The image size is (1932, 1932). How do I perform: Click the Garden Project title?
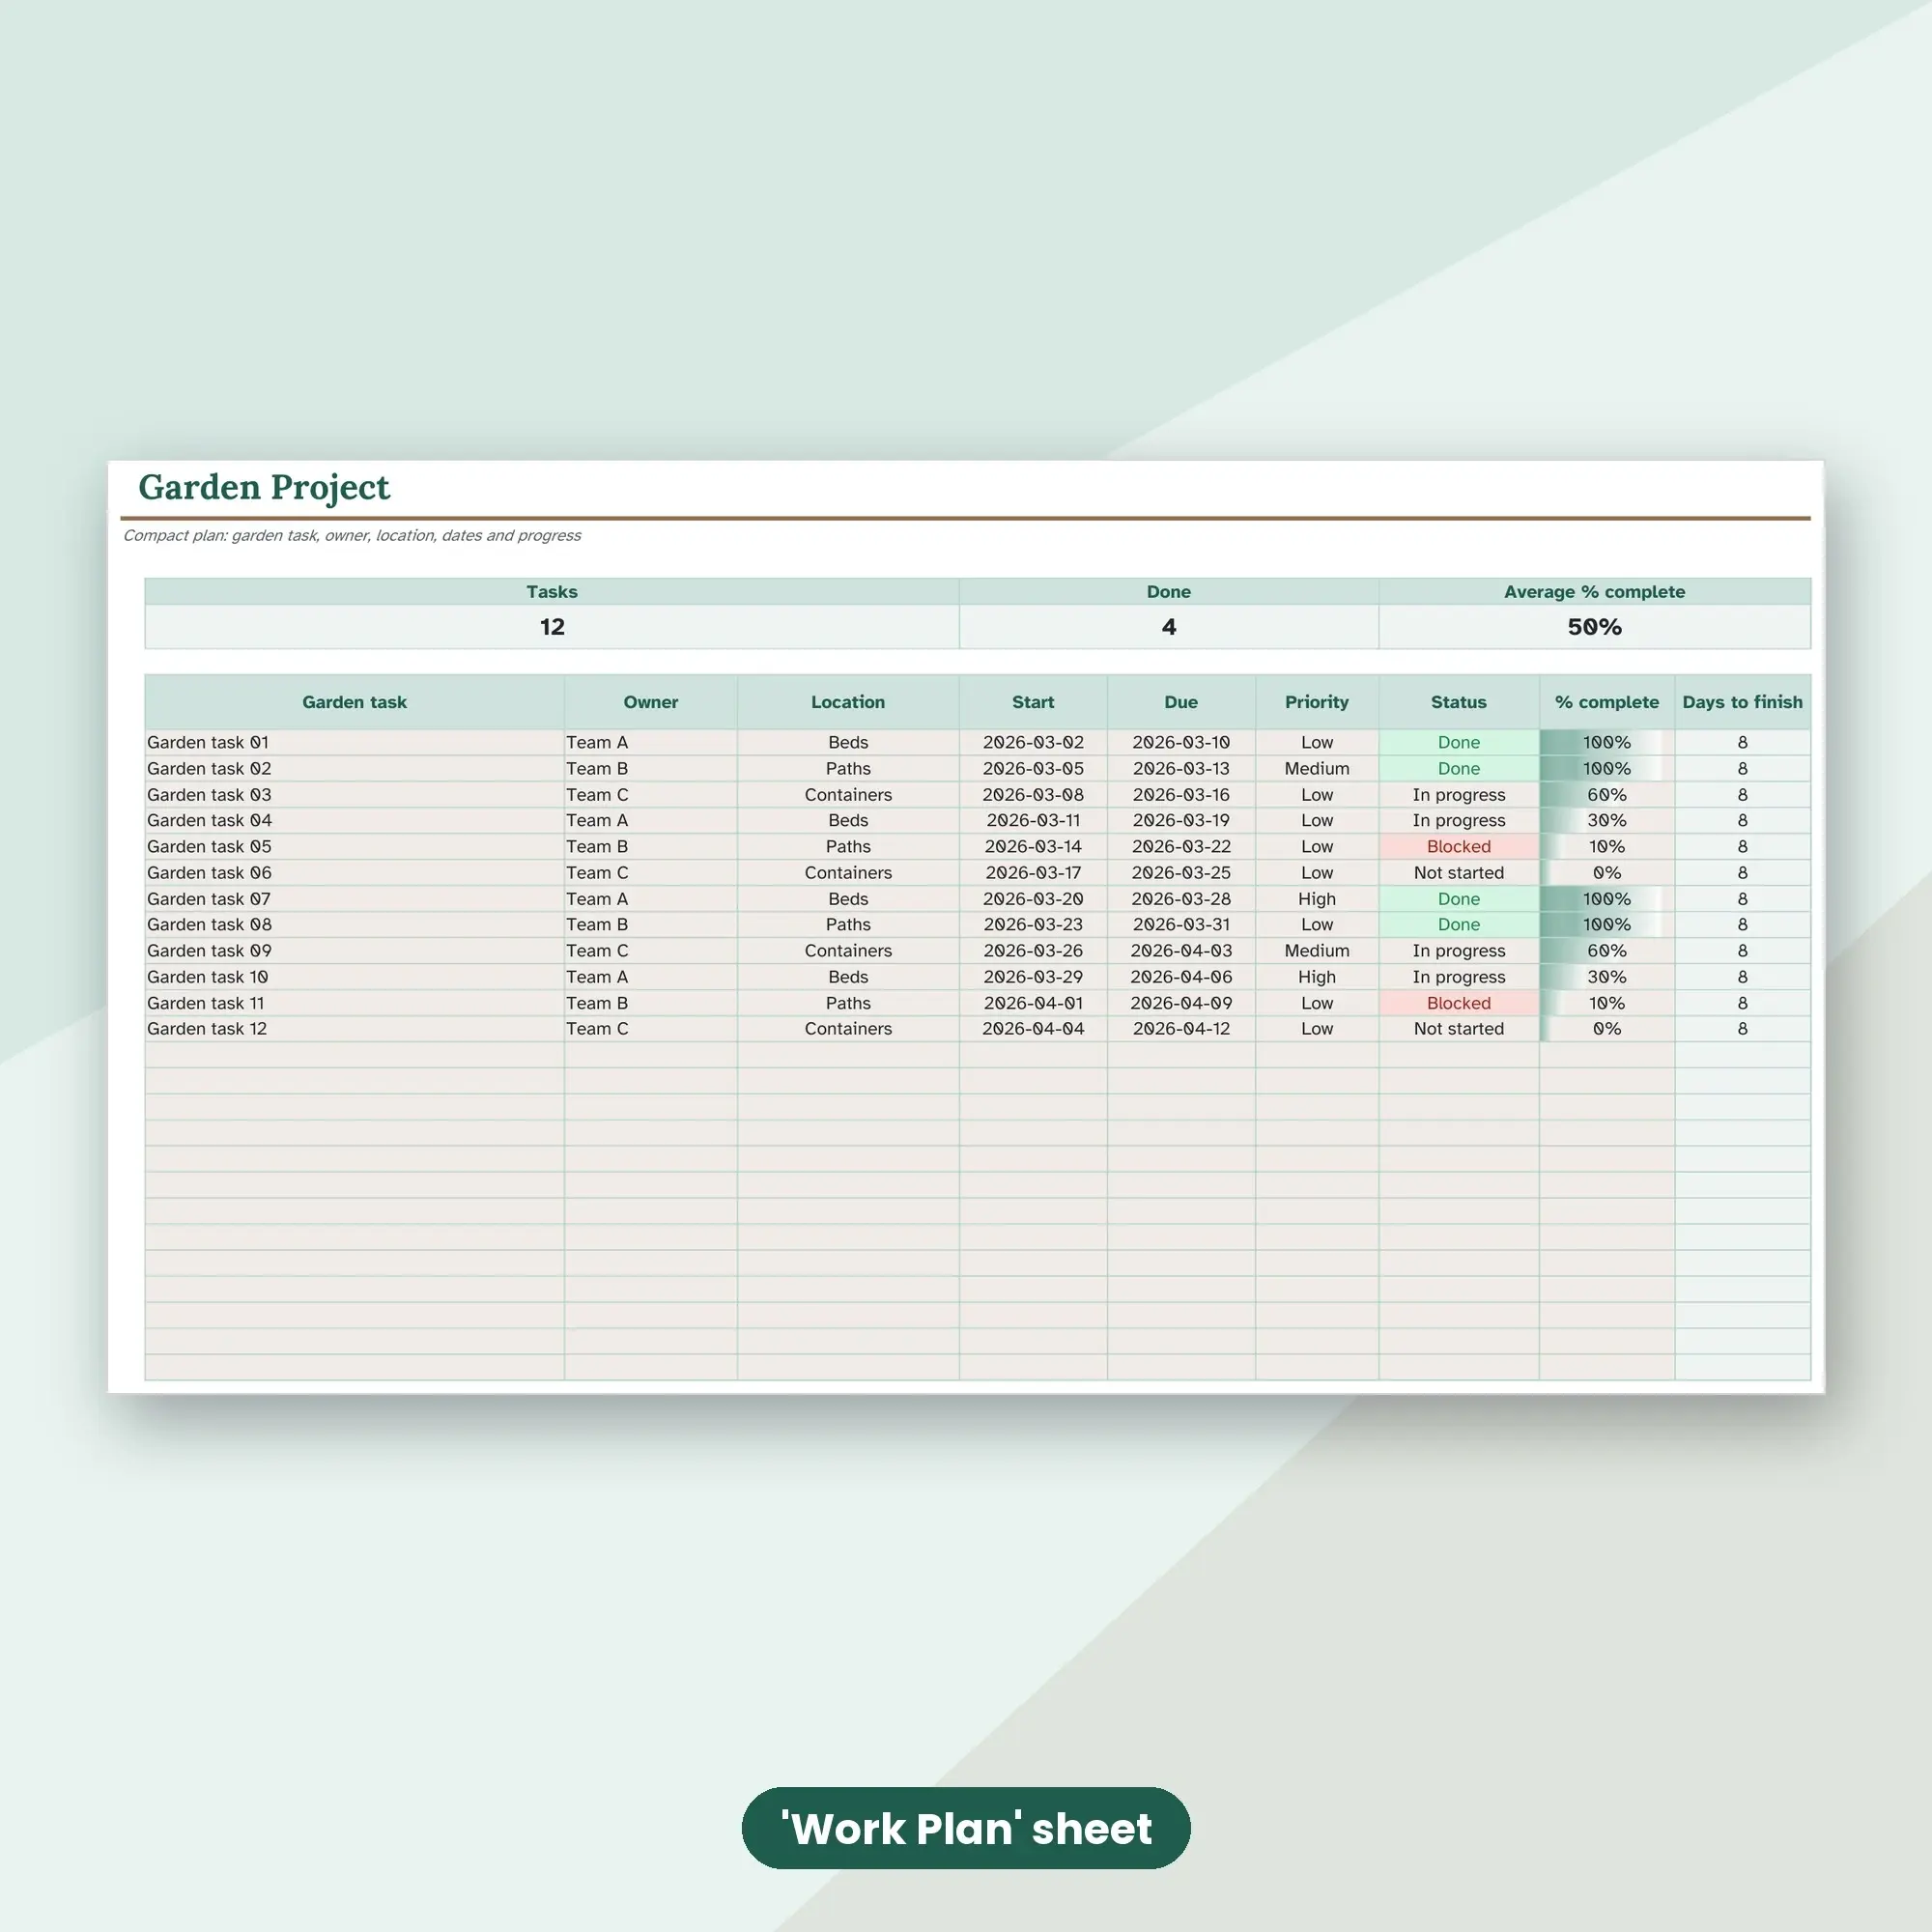(x=264, y=487)
